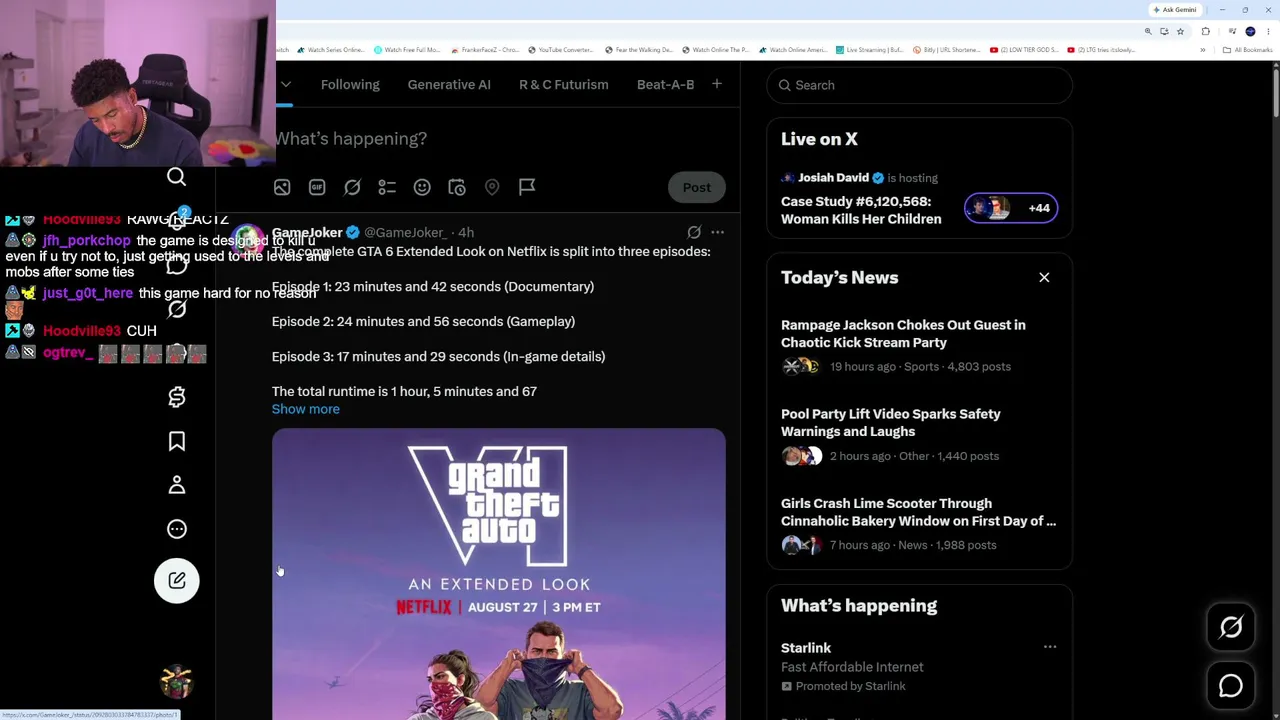The height and width of the screenshot is (720, 1280).
Task: Close the Today's News panel
Action: tap(1044, 278)
